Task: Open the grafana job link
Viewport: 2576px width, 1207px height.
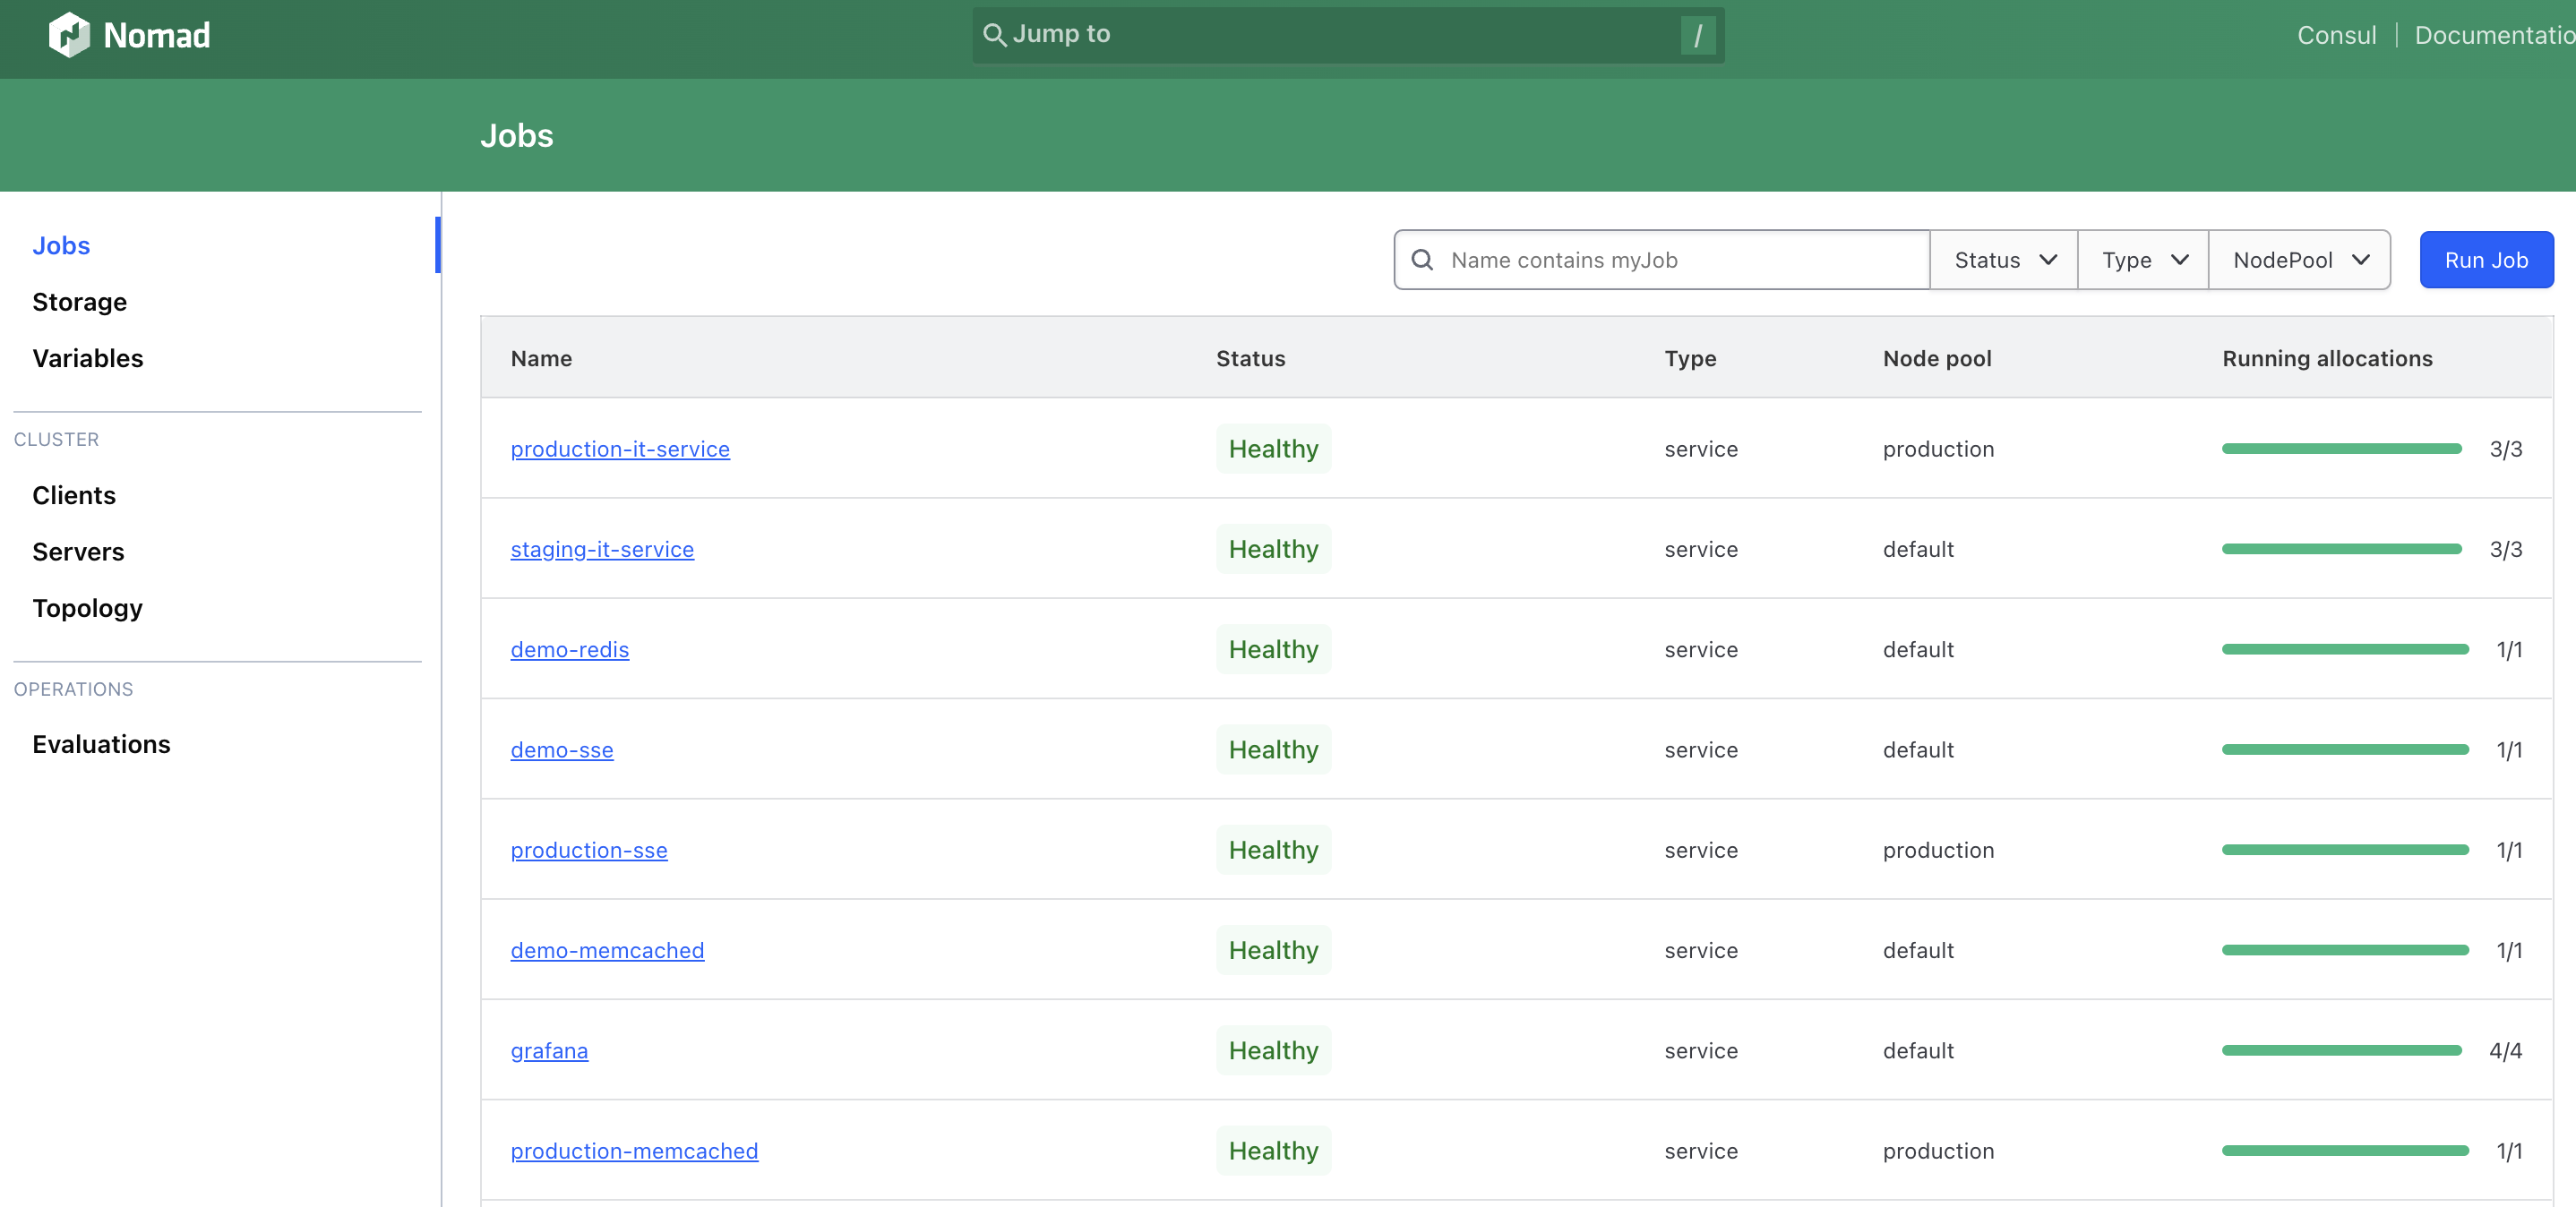Action: (x=549, y=1050)
